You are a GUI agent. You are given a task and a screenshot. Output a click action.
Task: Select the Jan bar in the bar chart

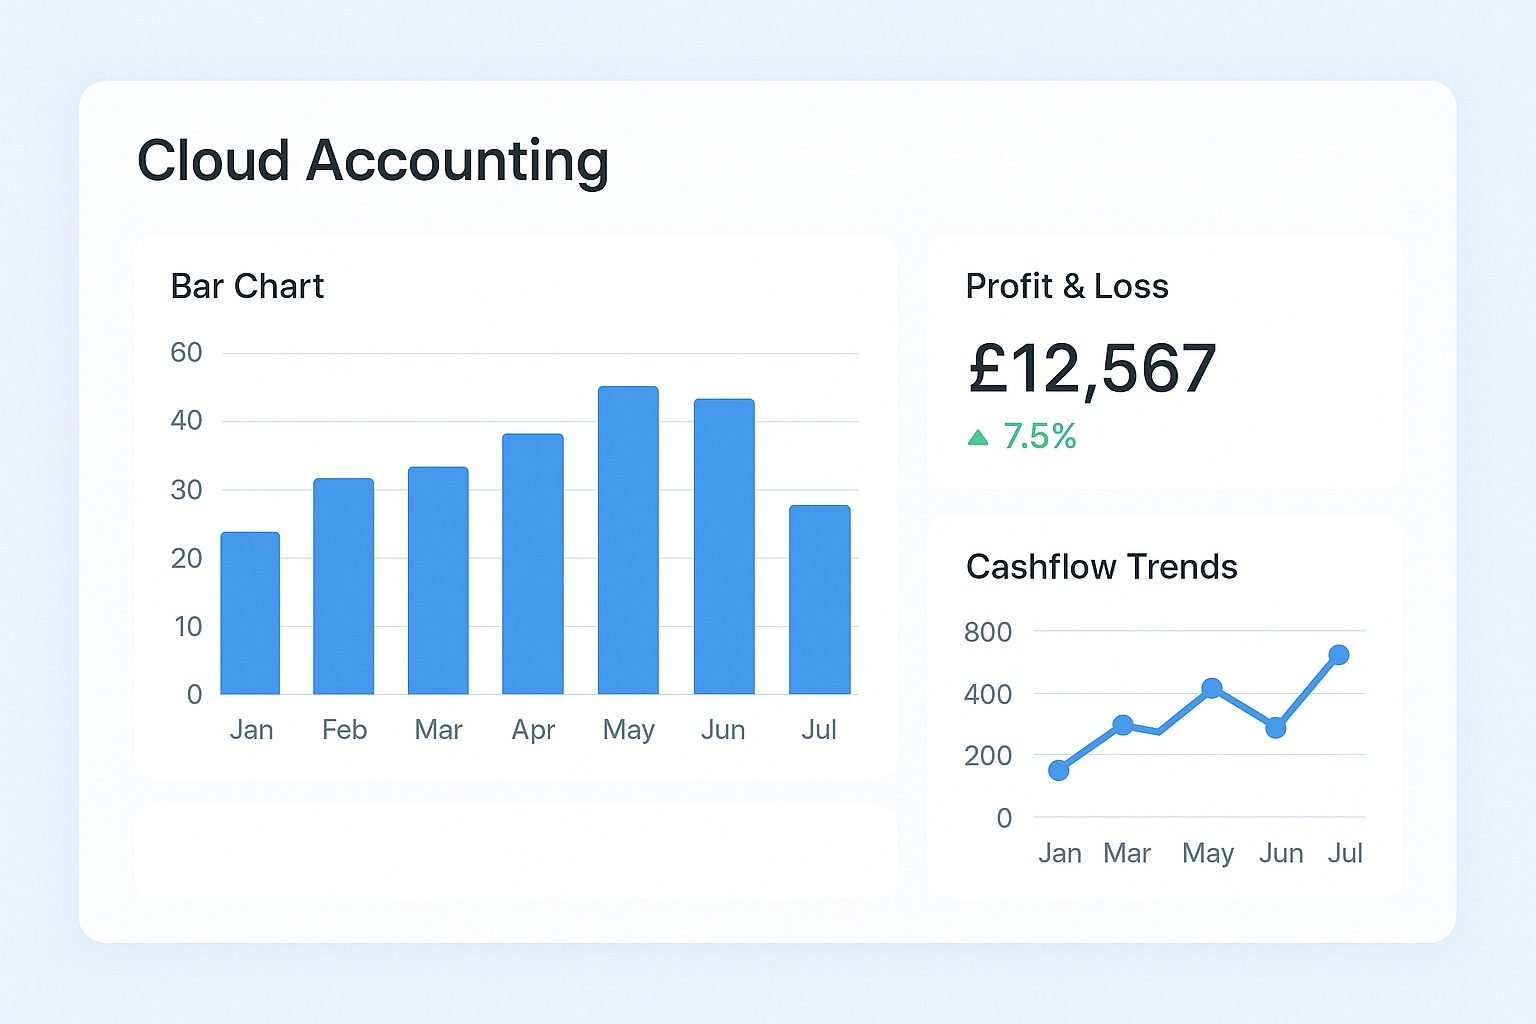[x=250, y=613]
